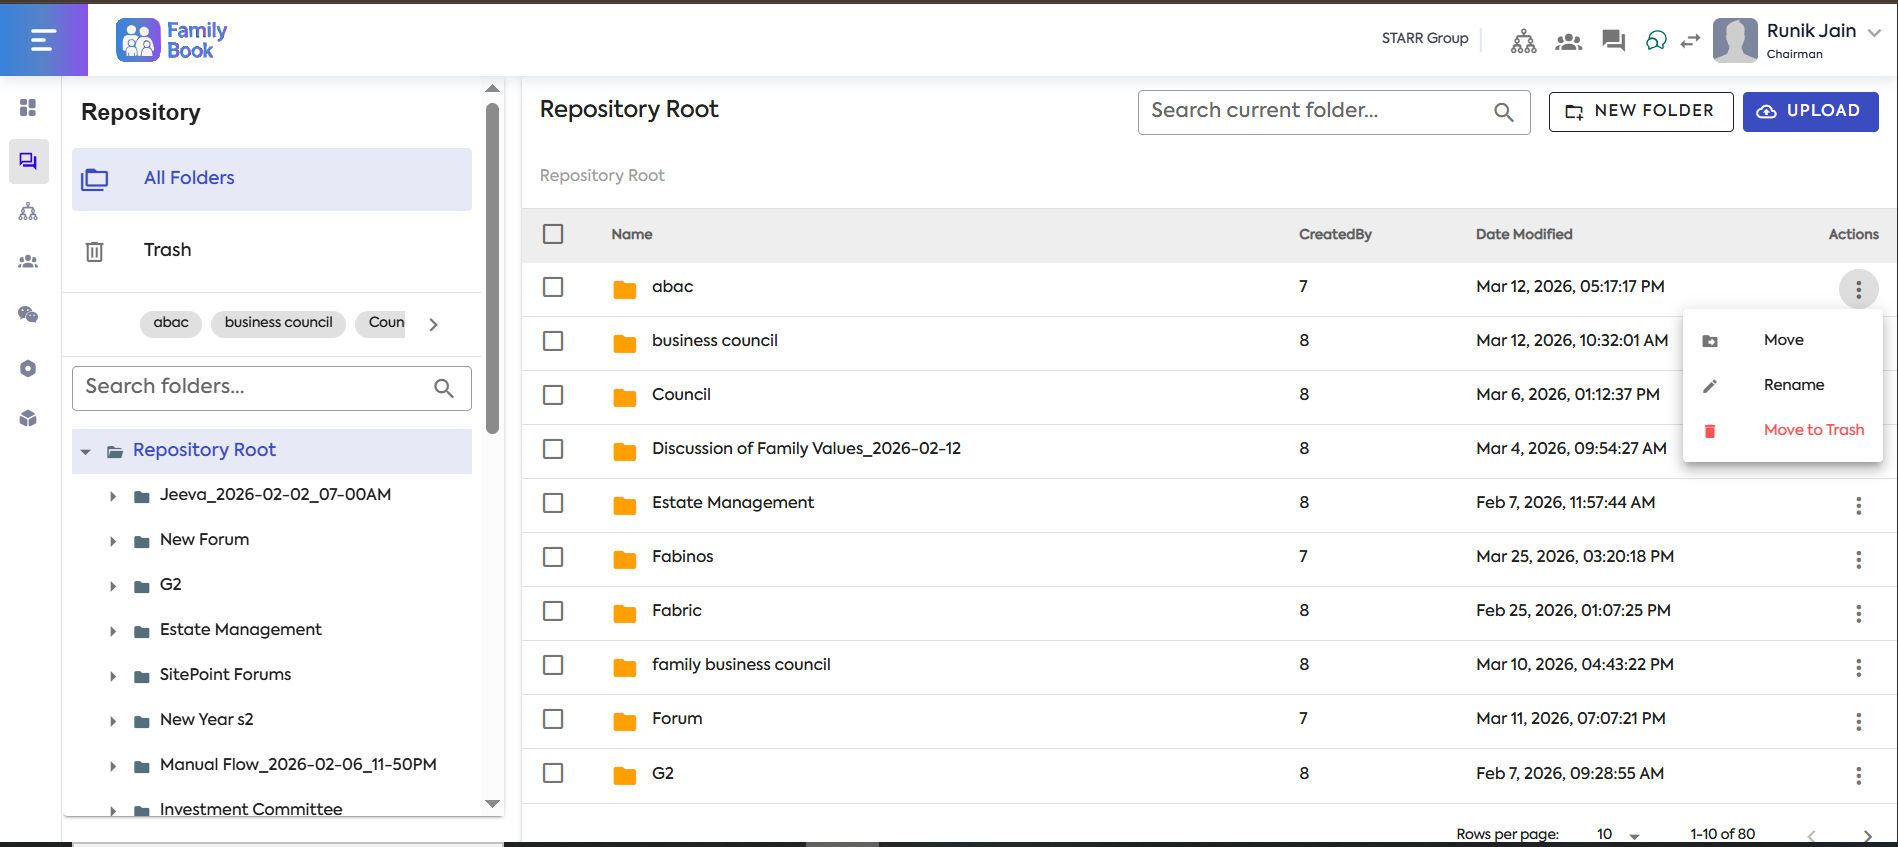Viewport: 1898px width, 847px height.
Task: Open the members group icon in header
Action: tap(1569, 41)
